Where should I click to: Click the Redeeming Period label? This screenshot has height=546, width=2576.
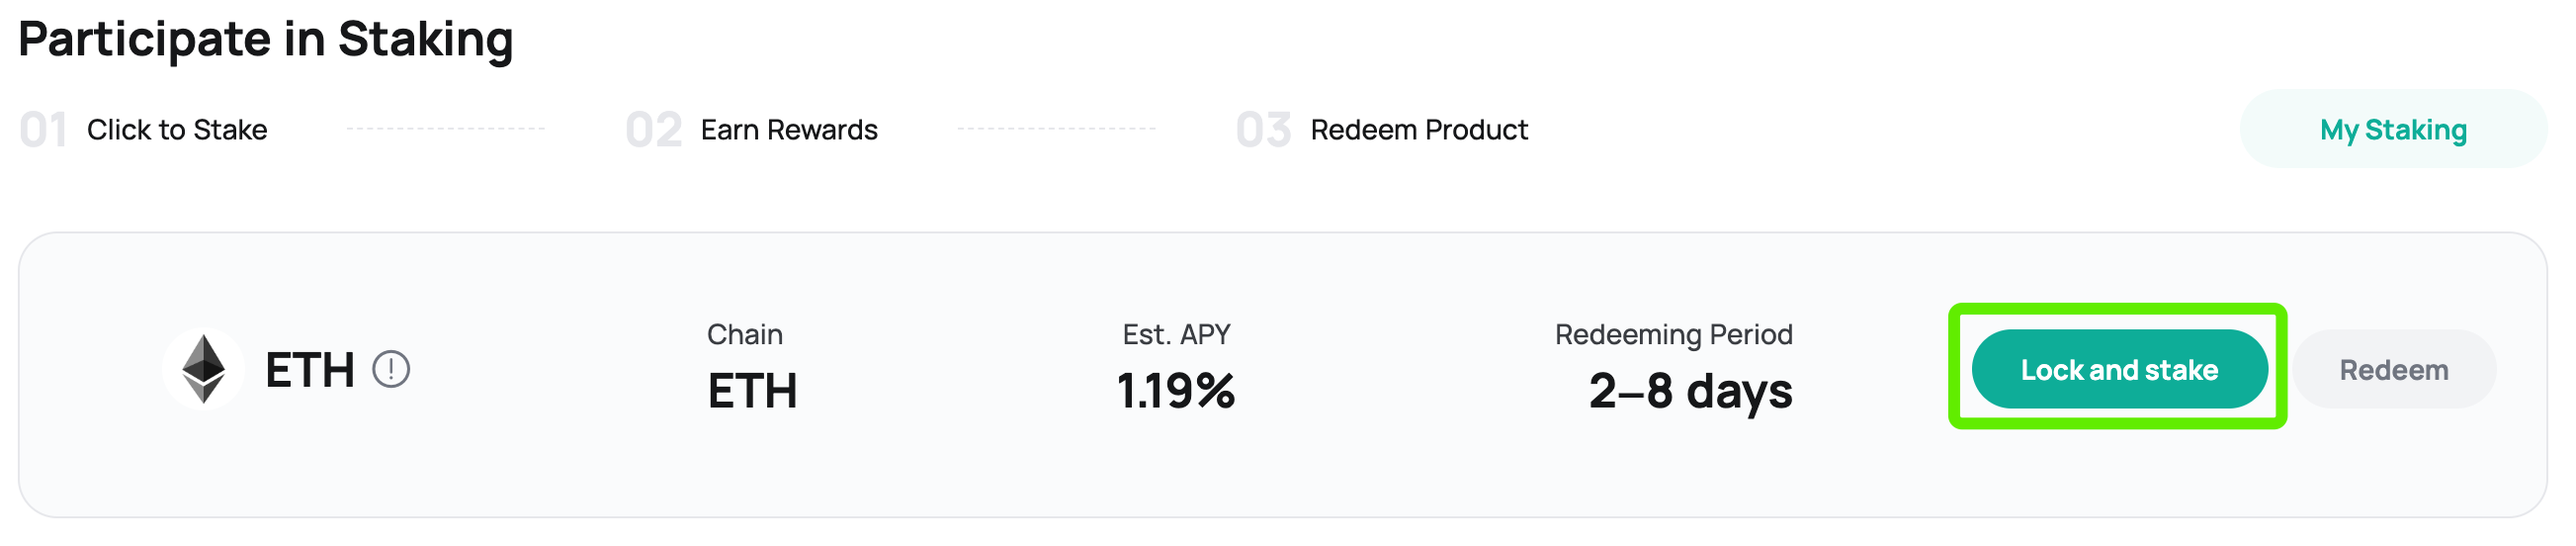pos(1673,334)
